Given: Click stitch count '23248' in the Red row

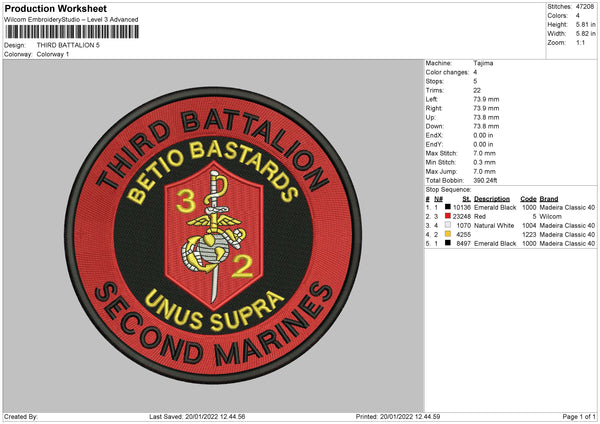Looking at the screenshot, I should (x=461, y=217).
